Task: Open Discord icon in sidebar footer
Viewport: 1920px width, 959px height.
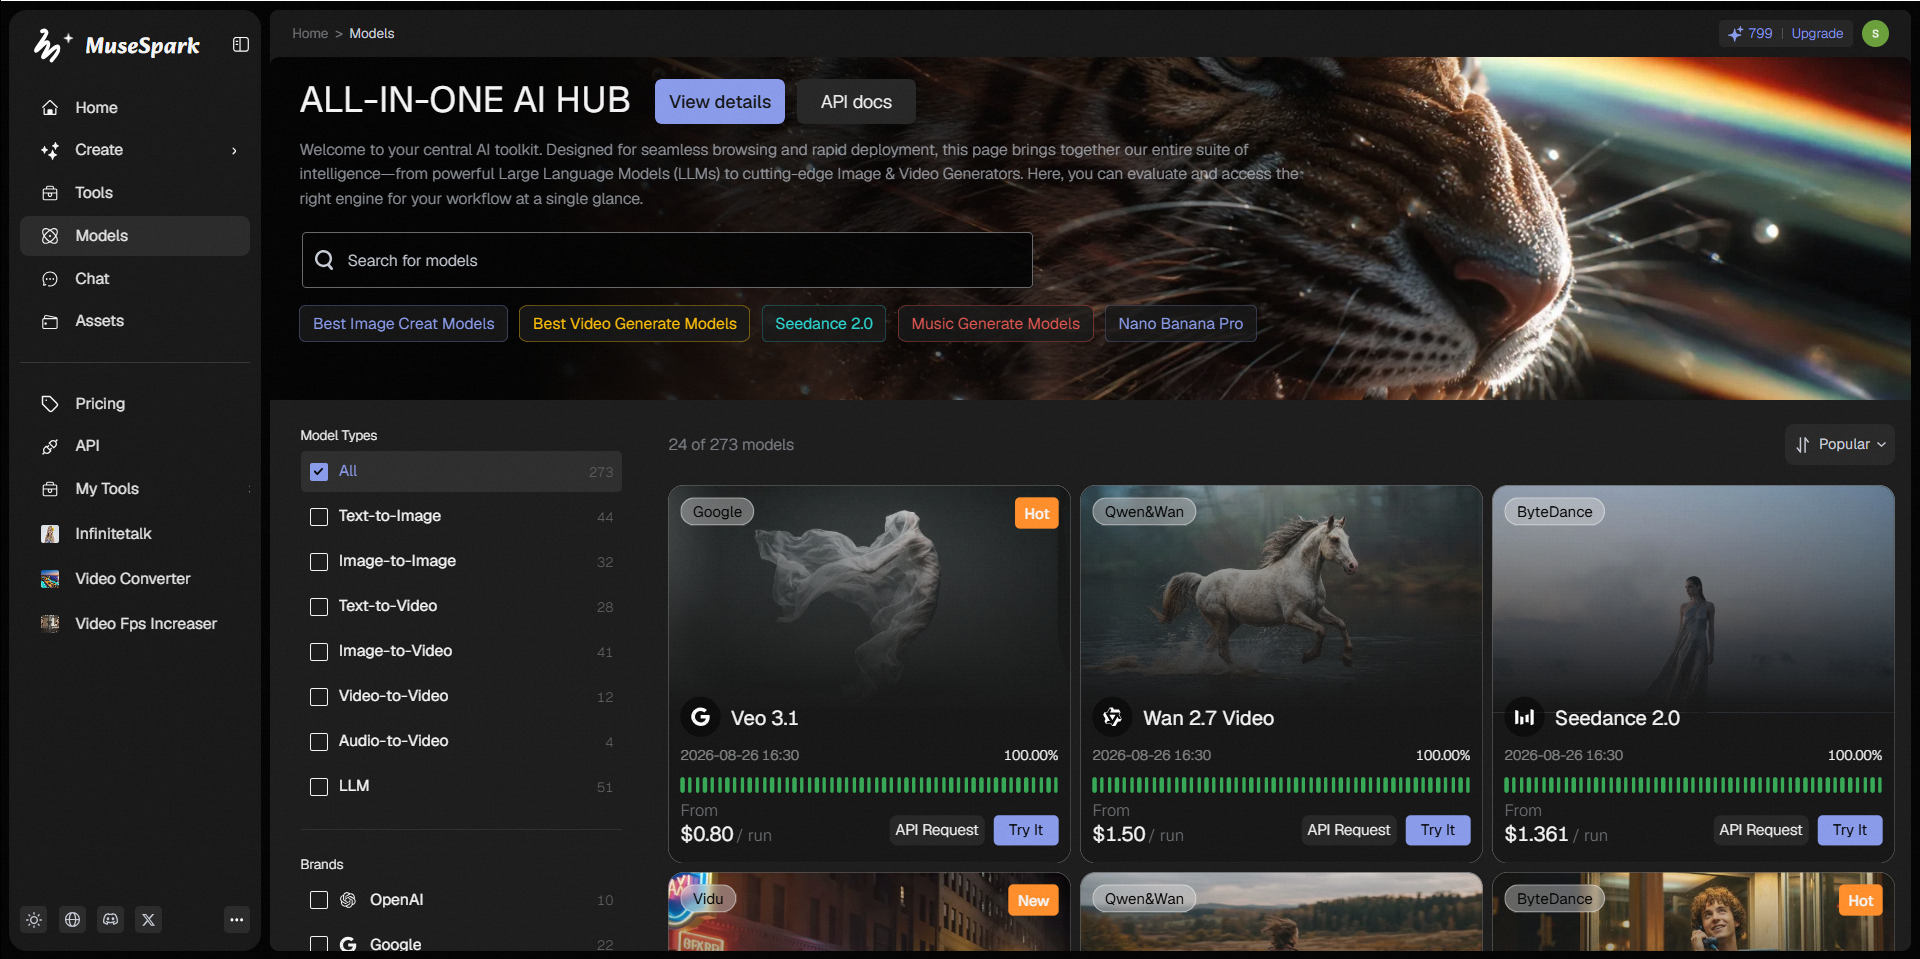Action: tap(111, 920)
